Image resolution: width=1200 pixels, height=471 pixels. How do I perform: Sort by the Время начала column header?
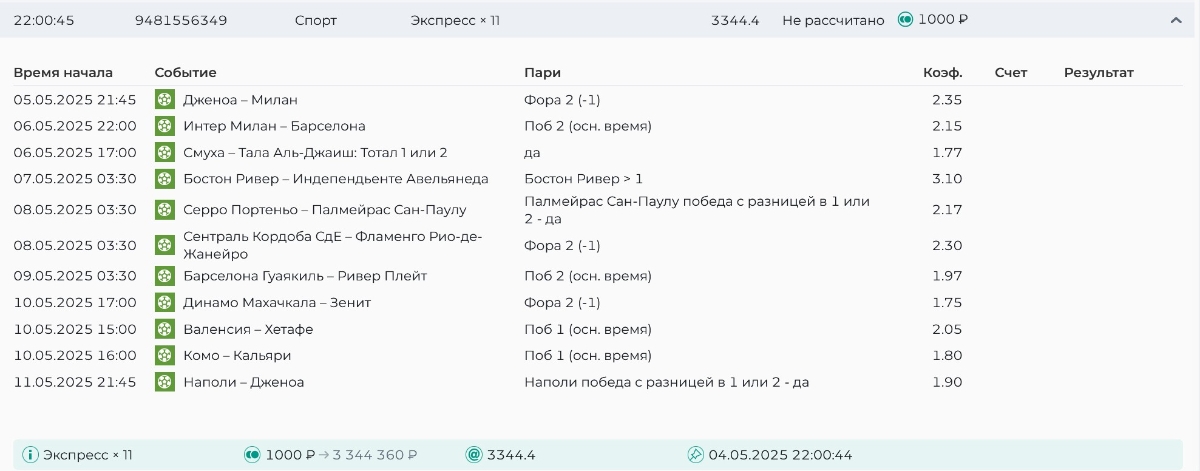63,73
